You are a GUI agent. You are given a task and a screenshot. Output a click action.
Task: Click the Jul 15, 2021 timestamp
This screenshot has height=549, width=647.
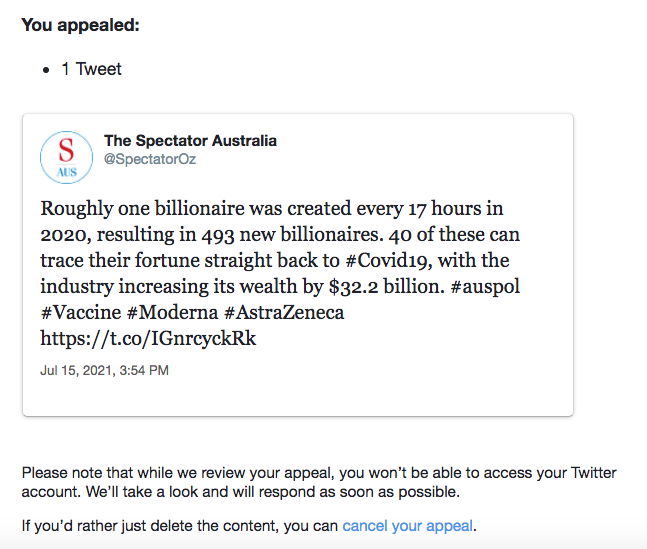pyautogui.click(x=104, y=370)
